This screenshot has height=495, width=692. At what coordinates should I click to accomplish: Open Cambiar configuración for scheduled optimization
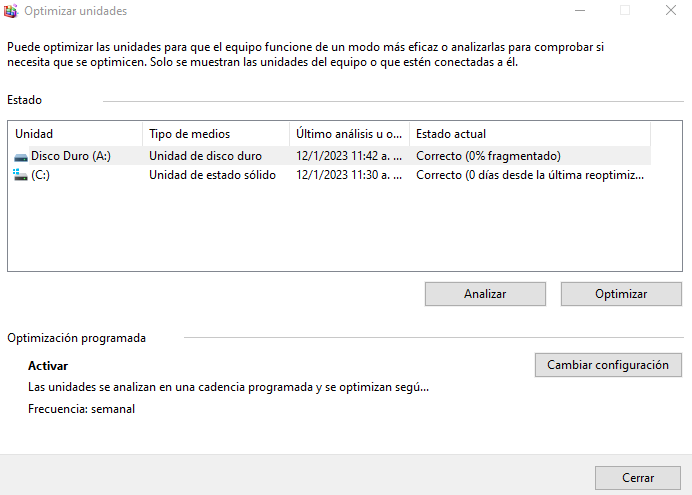608,365
